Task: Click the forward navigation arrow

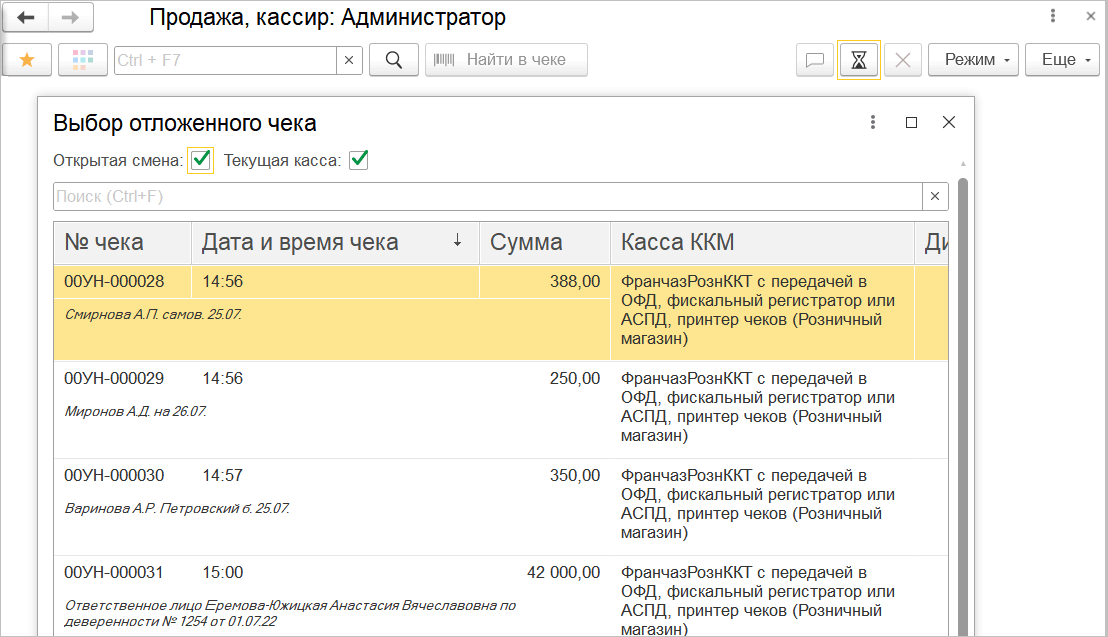Action: tap(70, 18)
